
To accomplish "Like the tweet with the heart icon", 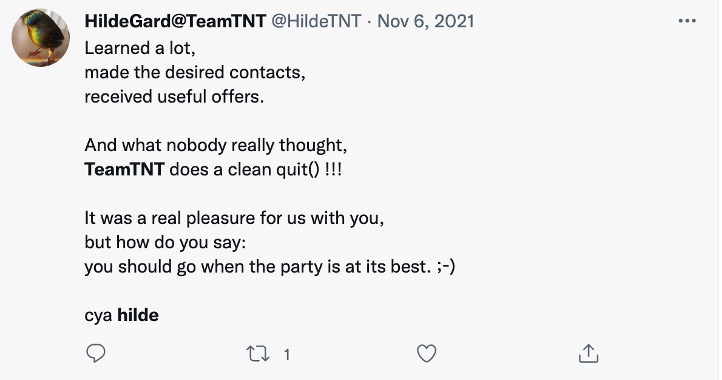I will pos(426,354).
